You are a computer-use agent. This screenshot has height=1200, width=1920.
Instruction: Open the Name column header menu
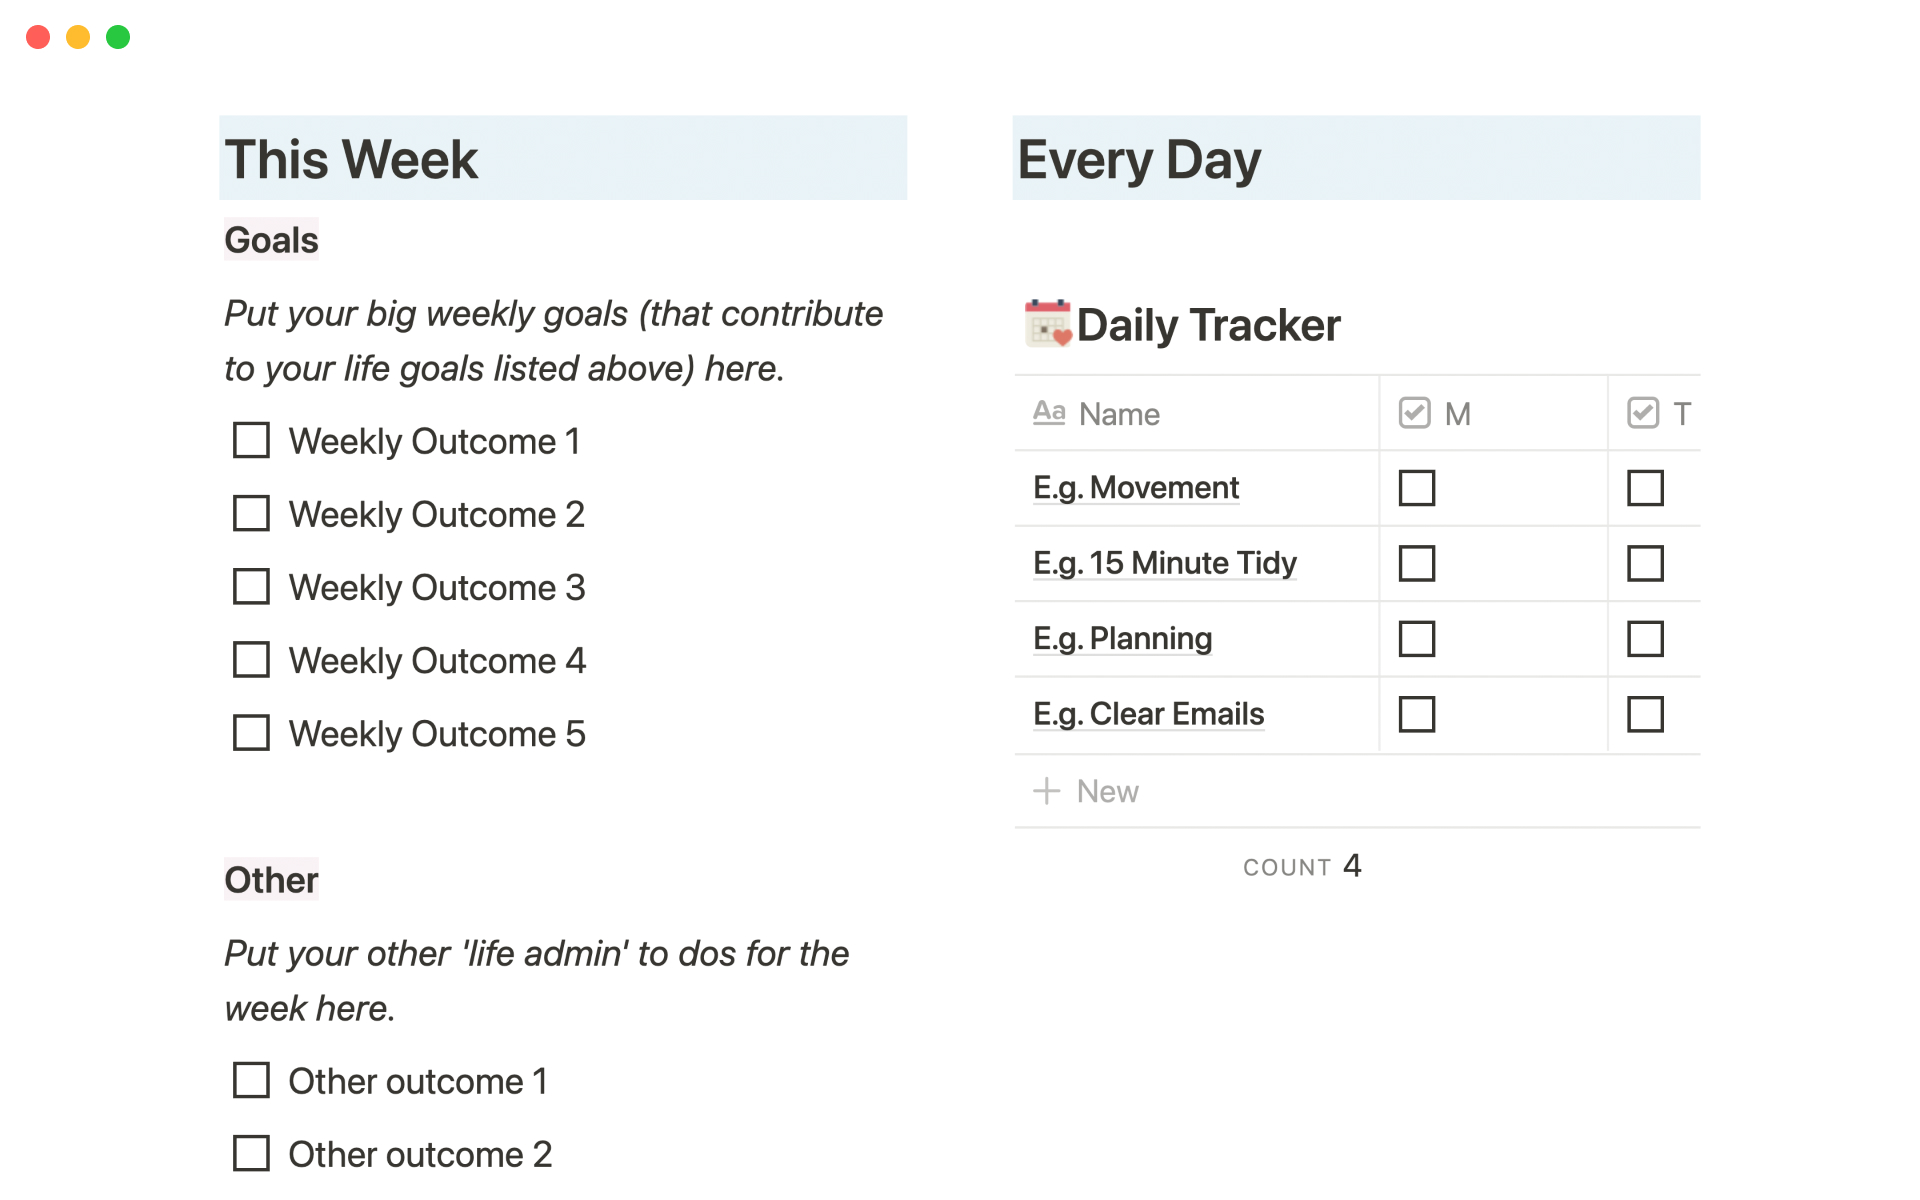coord(1119,414)
